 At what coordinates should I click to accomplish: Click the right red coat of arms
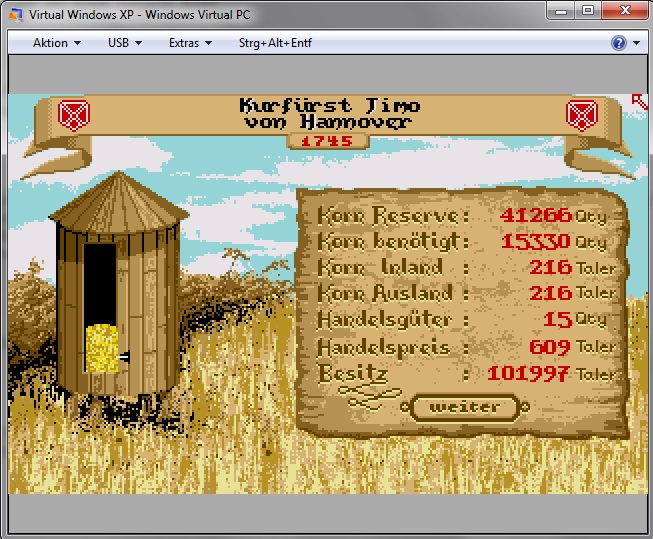click(581, 115)
